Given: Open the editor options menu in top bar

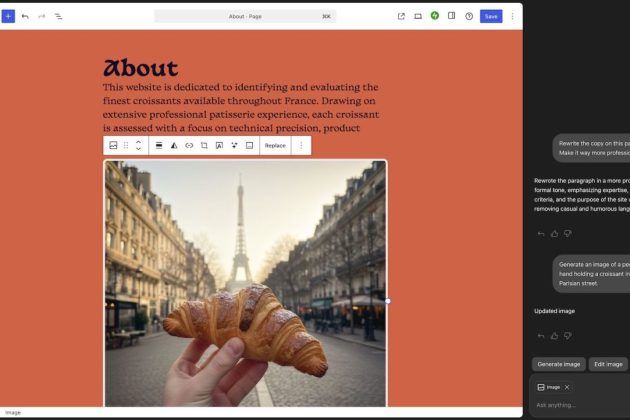Looking at the screenshot, I should pos(513,16).
